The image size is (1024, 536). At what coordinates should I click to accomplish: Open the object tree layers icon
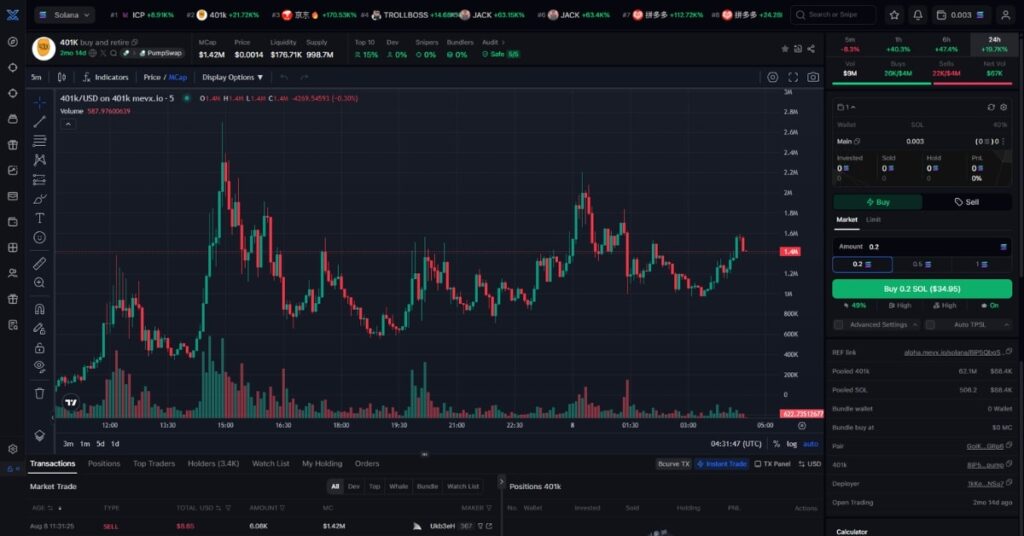(x=40, y=435)
